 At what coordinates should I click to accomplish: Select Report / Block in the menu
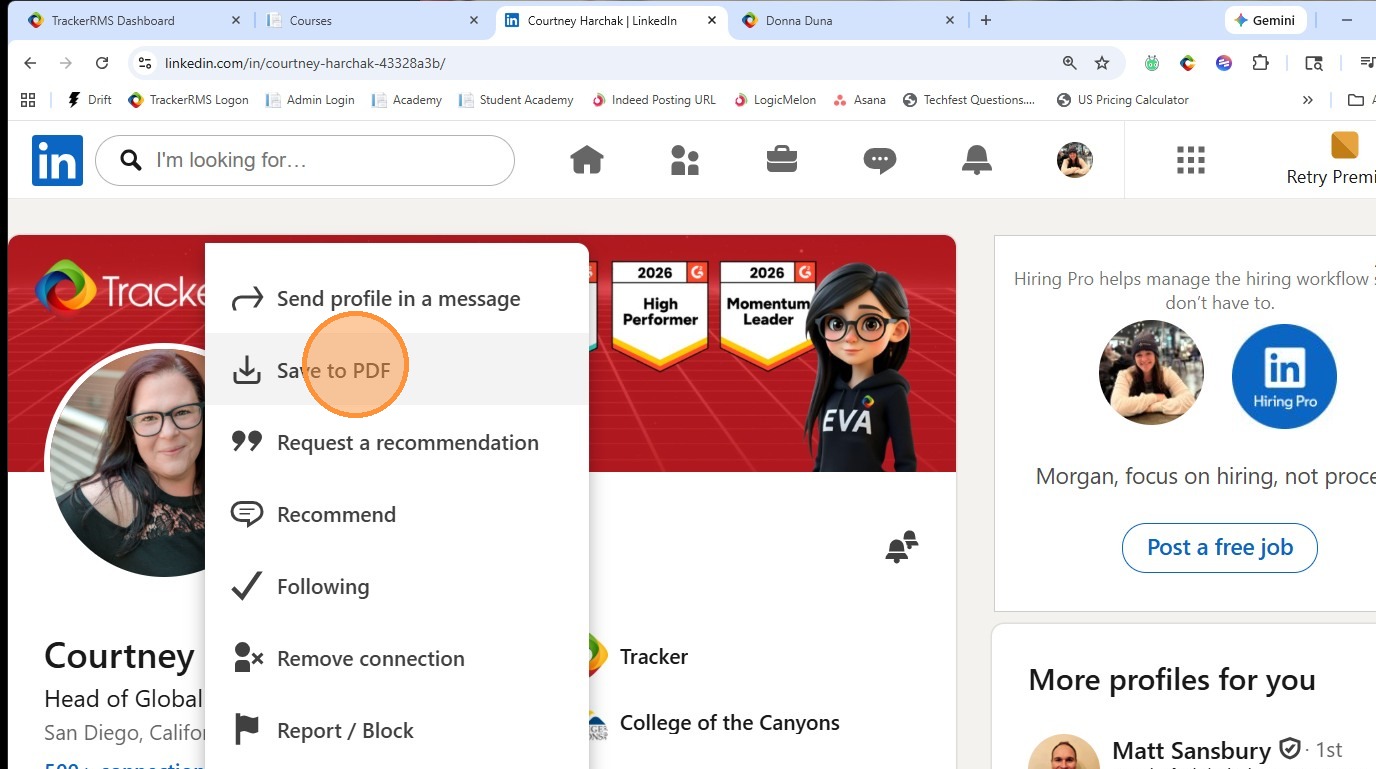pos(397,730)
